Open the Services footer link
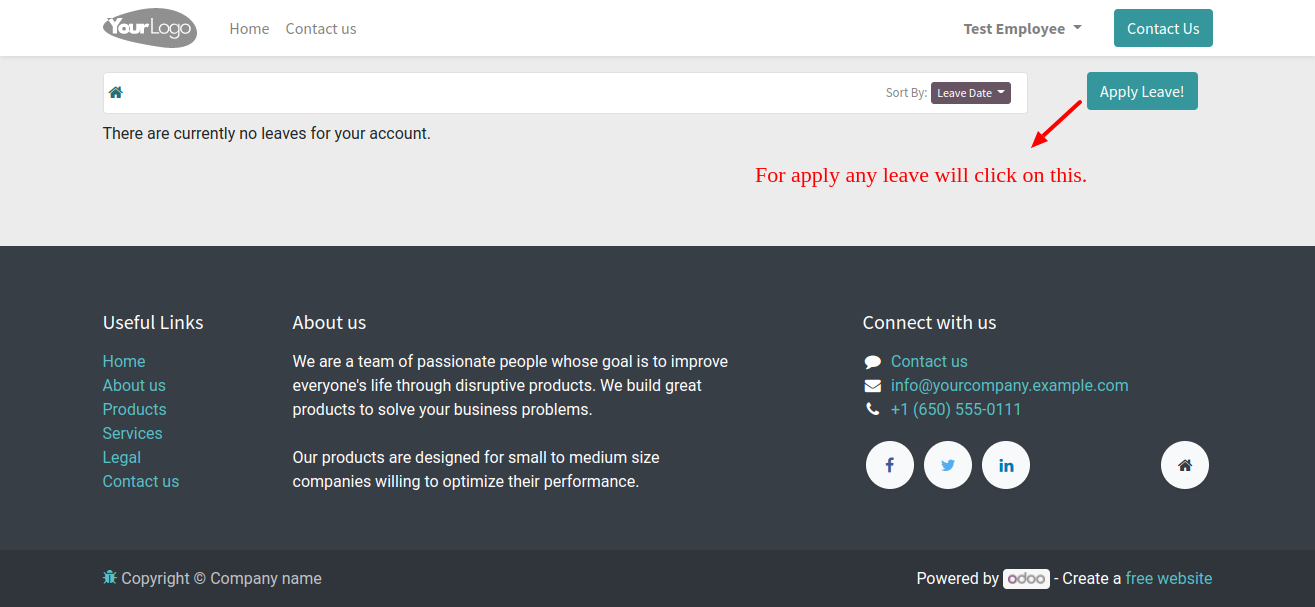 coord(132,433)
